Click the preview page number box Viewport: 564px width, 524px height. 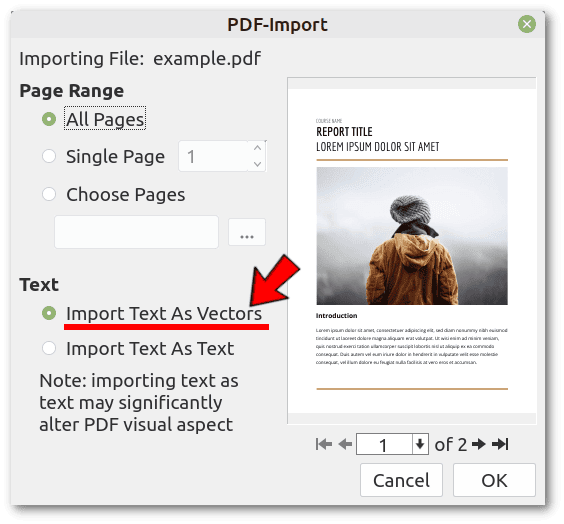pyautogui.click(x=384, y=444)
